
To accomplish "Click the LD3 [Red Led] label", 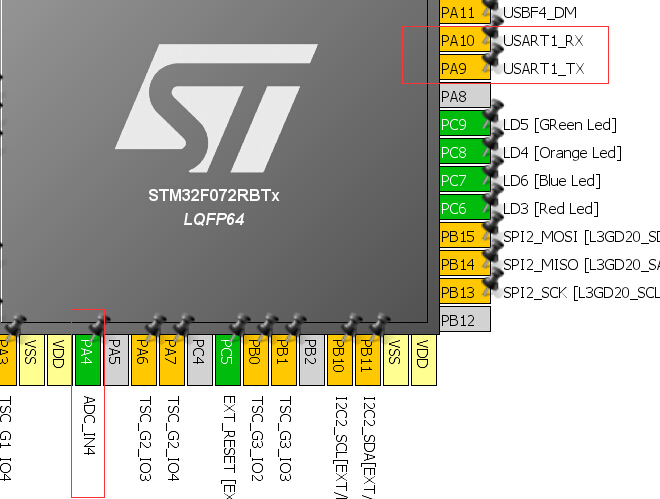I will (x=551, y=209).
